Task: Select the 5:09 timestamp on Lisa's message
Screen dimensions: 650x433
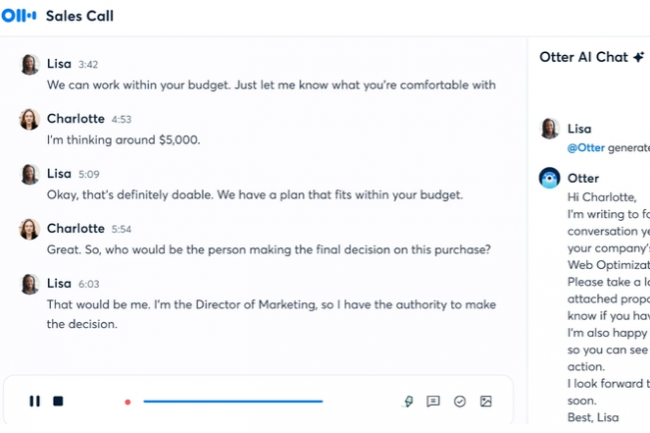Action: (x=88, y=174)
